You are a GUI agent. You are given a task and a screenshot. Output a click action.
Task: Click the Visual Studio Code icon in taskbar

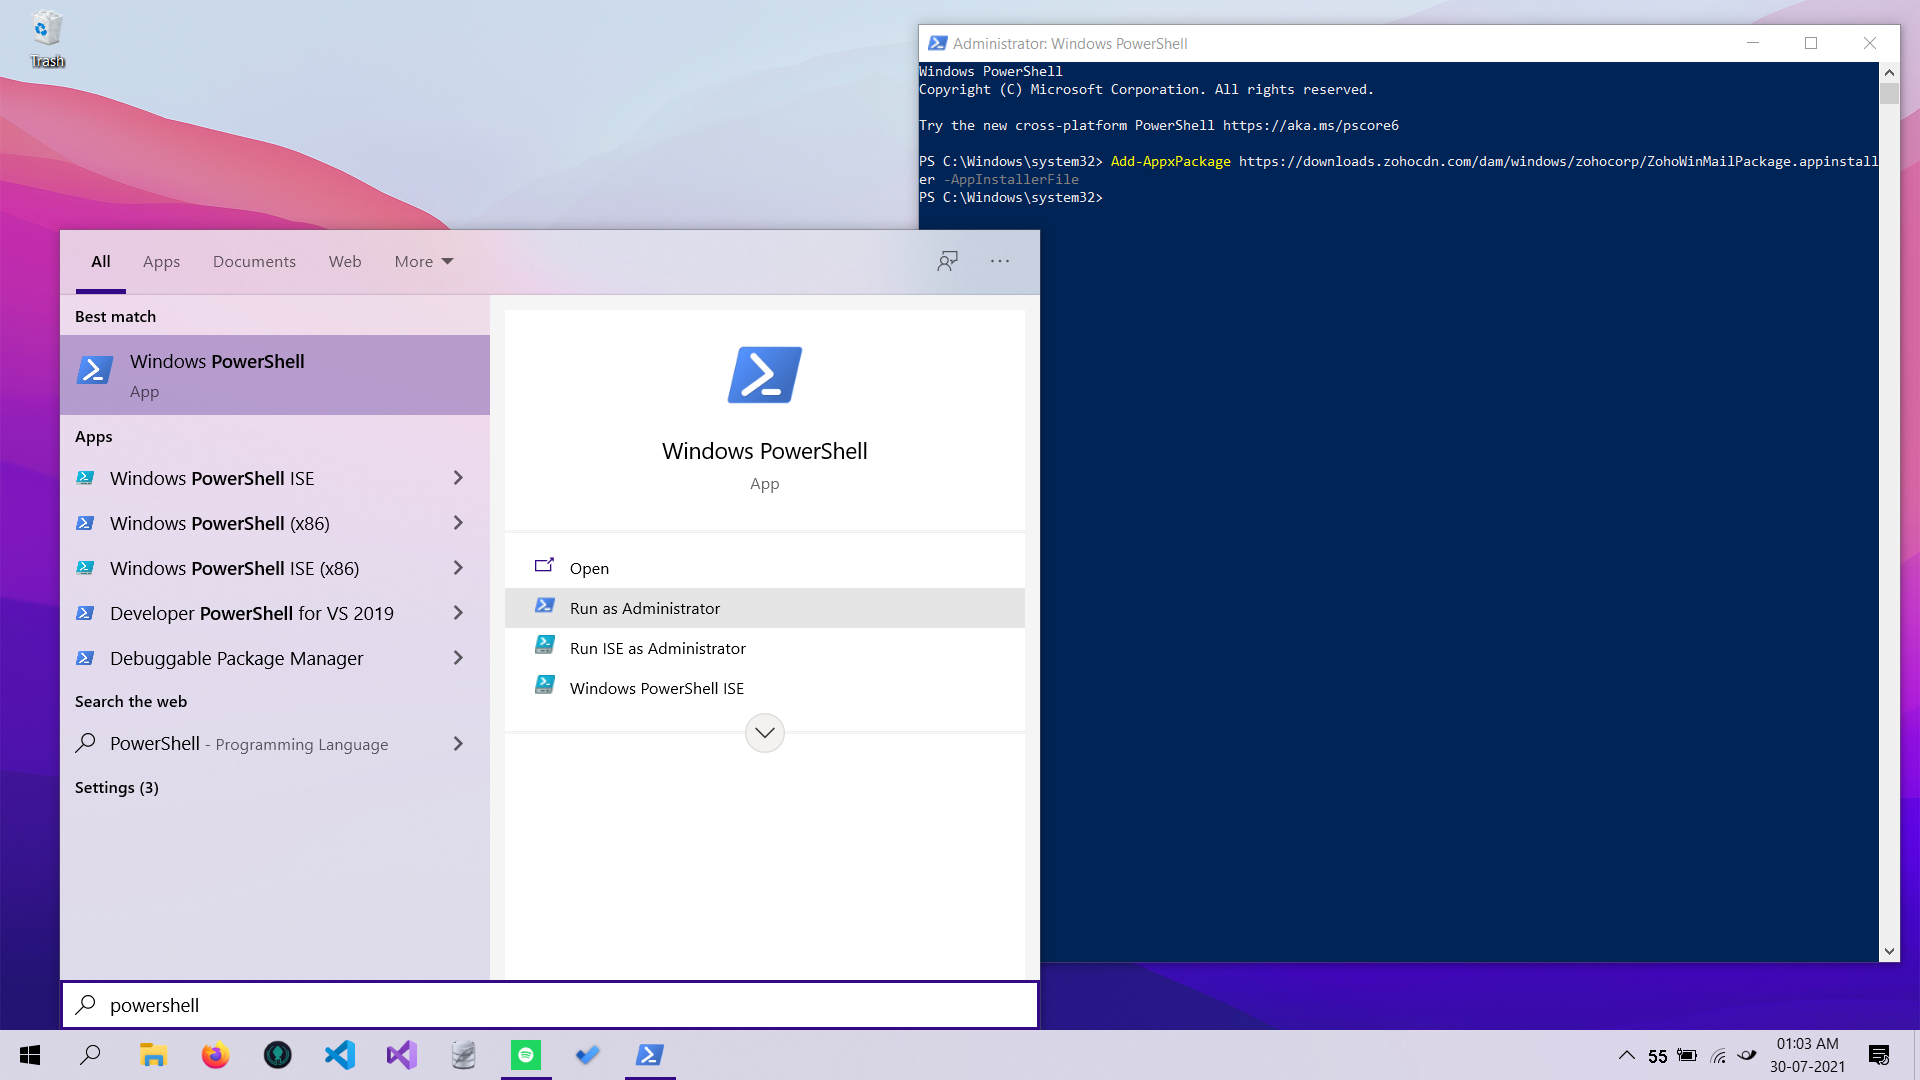click(x=340, y=1055)
